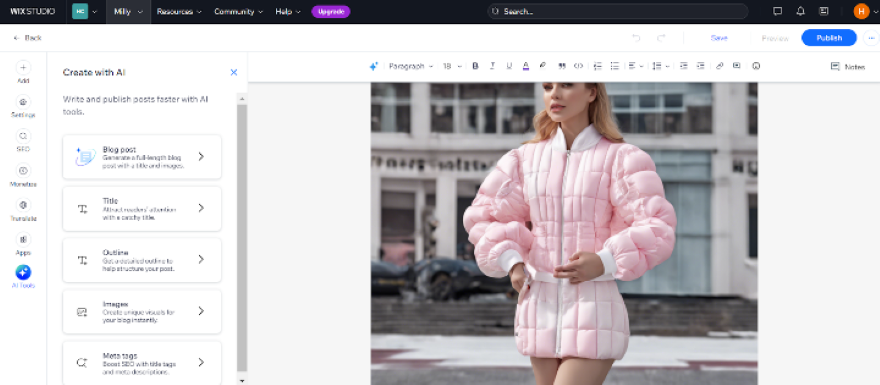Click the round icon ending the formatting toolbar
Viewport: 880px width, 385px height.
(756, 66)
